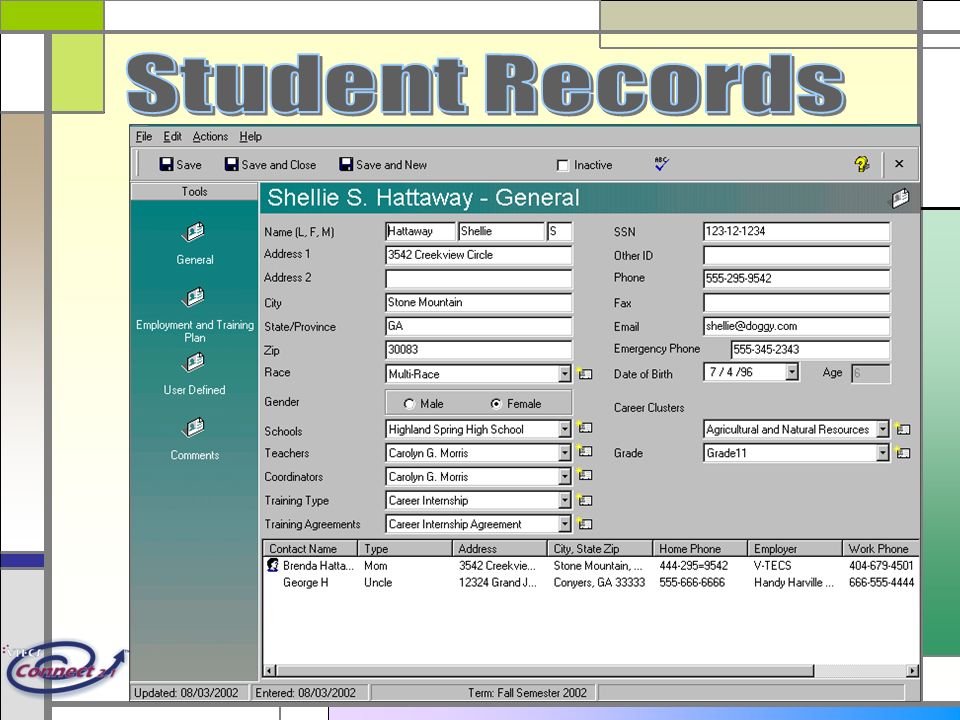This screenshot has width=960, height=720.
Task: Close the student record with X button
Action: coord(899,164)
